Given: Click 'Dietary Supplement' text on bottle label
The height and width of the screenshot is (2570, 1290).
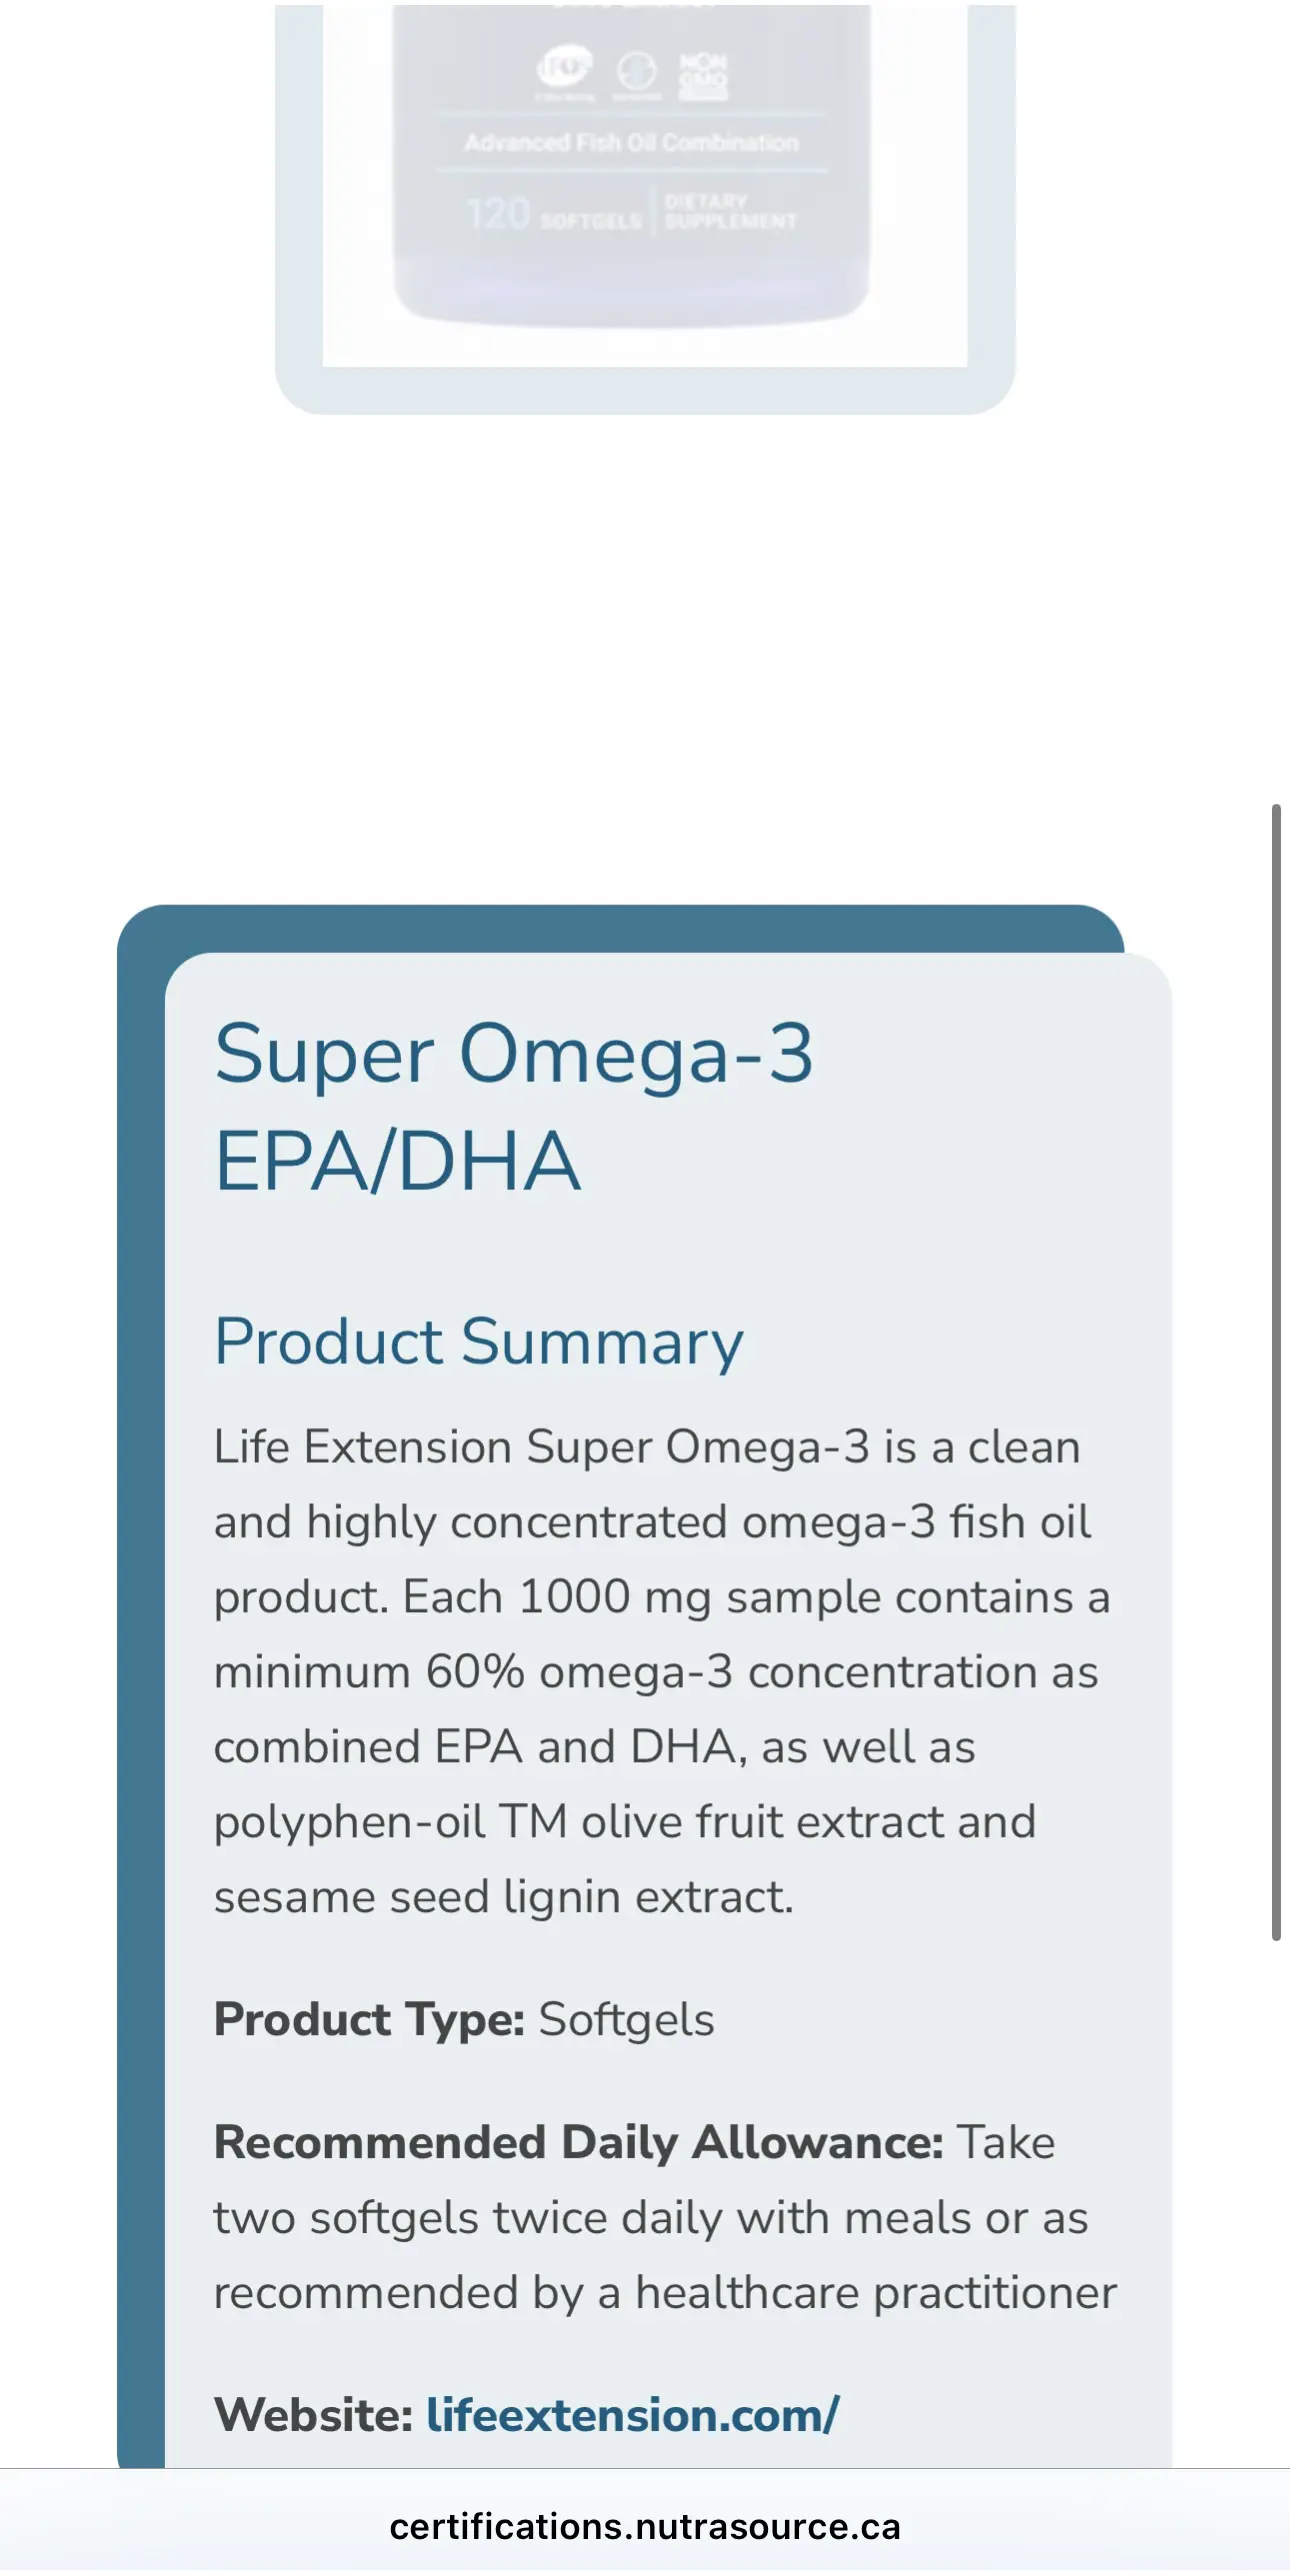Looking at the screenshot, I should coord(731,212).
